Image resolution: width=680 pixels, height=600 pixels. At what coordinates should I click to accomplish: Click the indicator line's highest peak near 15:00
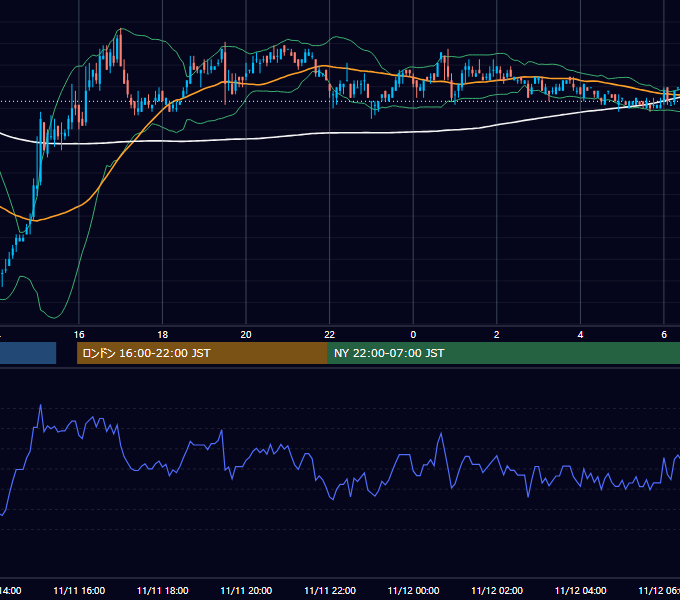coord(41,406)
